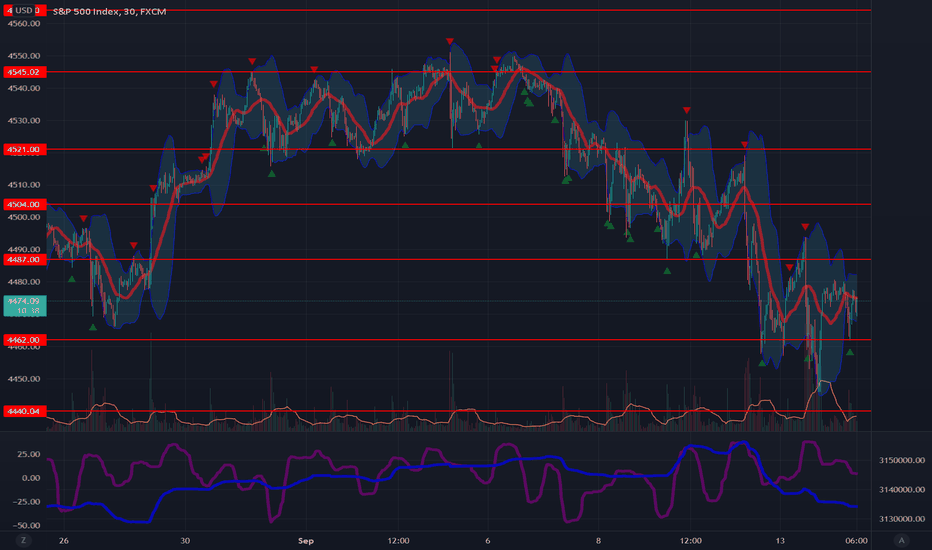Select the 4462.00 red price label
932x550 pixels.
tap(24, 340)
